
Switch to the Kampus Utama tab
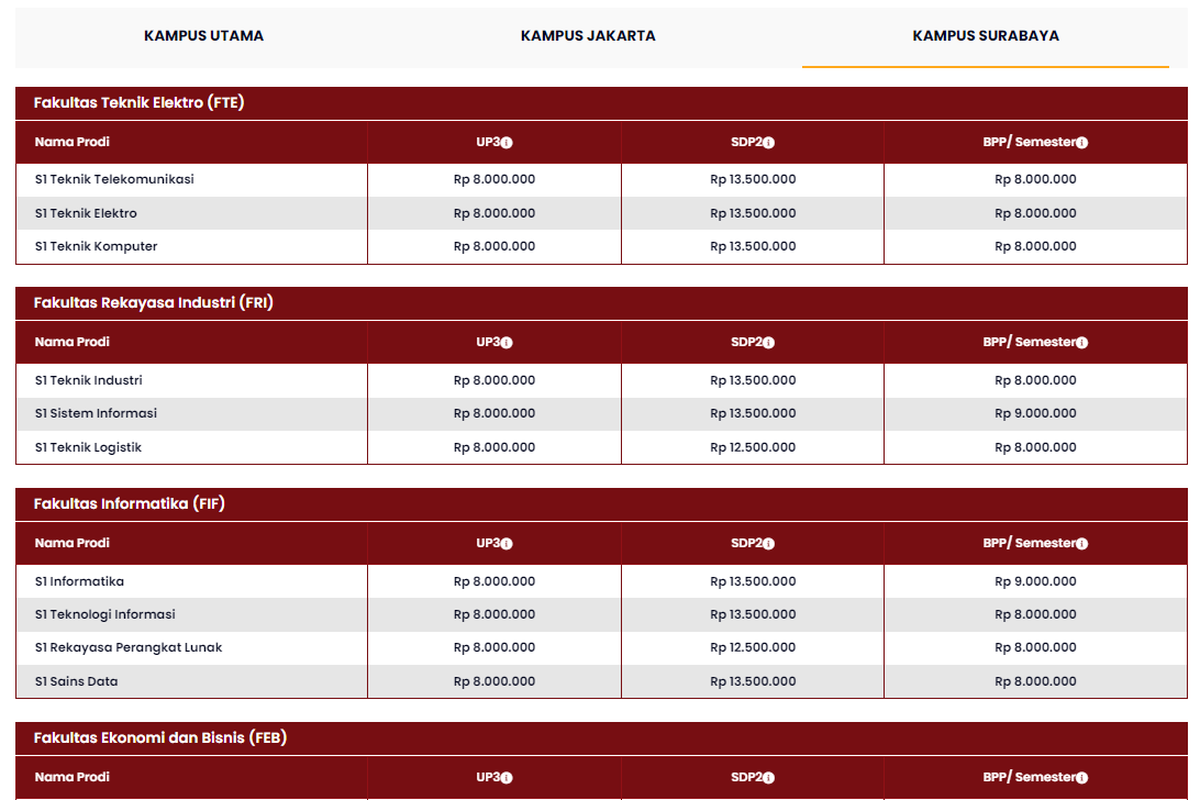(x=204, y=36)
